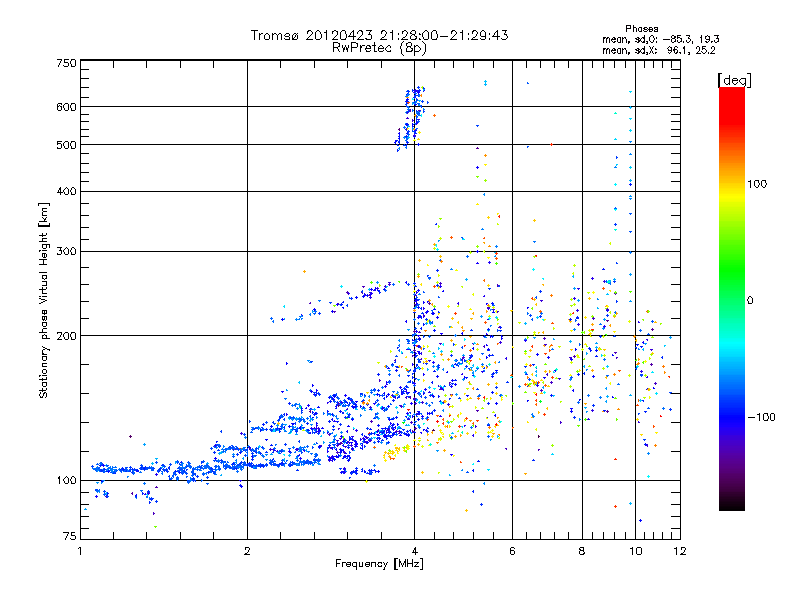The width and height of the screenshot is (800, 600).
Task: Click the x-axis tick label '10'
Action: pos(636,551)
